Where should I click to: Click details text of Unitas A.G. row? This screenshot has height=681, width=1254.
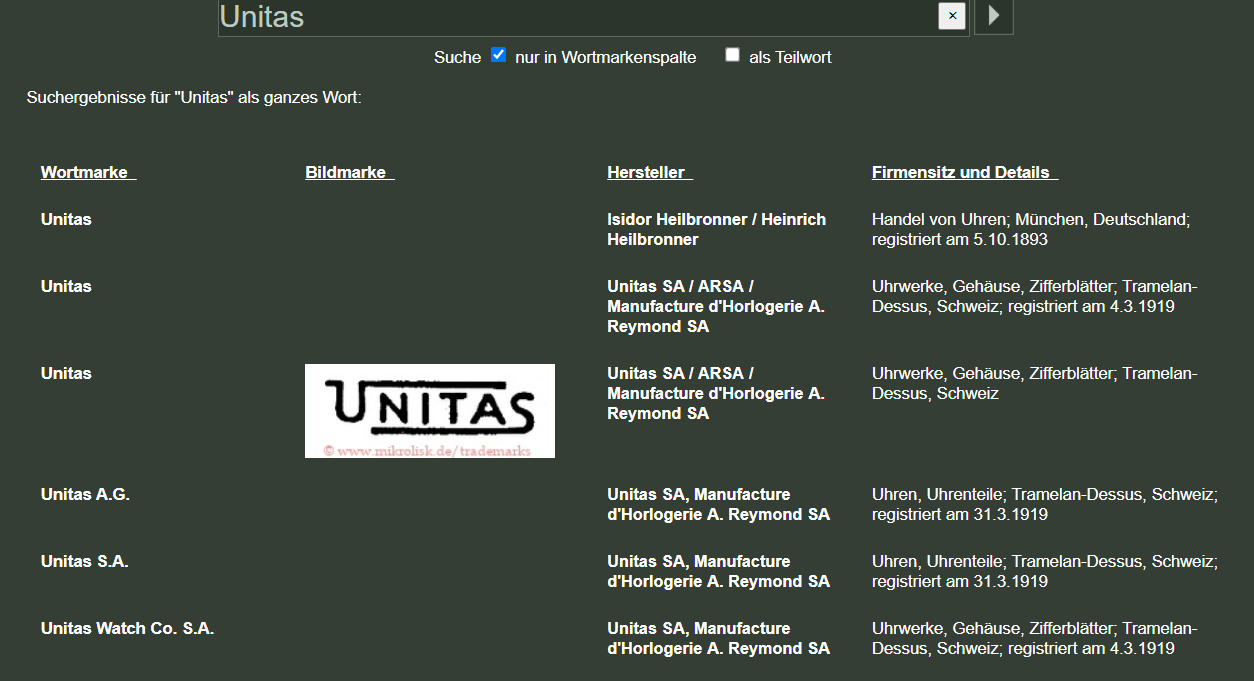point(1044,504)
